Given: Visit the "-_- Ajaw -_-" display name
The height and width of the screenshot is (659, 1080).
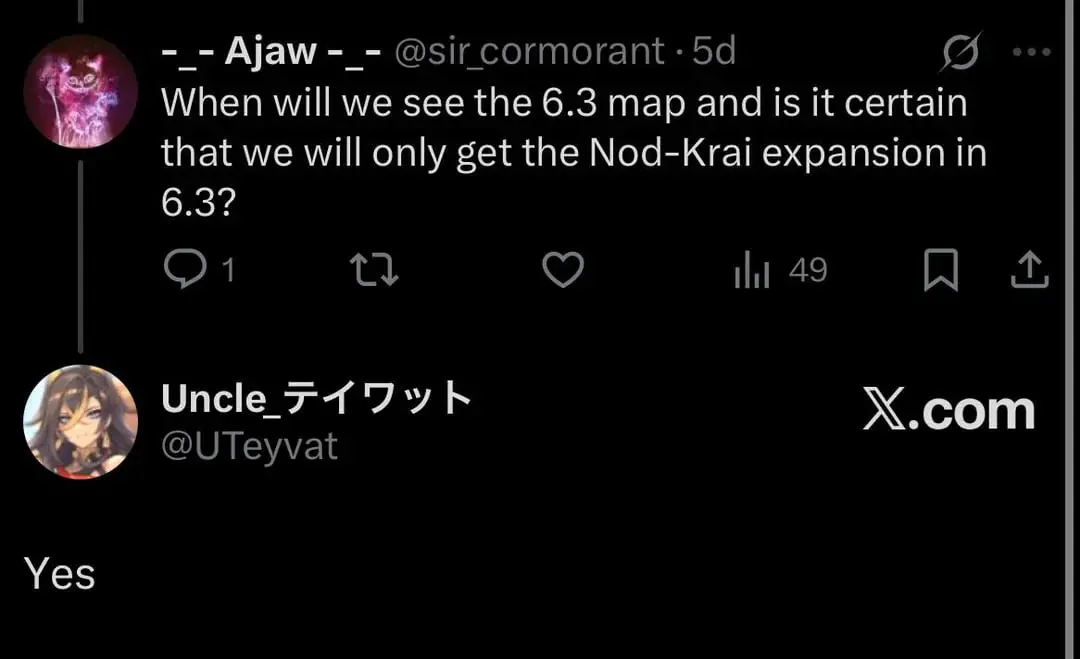Looking at the screenshot, I should tap(271, 52).
